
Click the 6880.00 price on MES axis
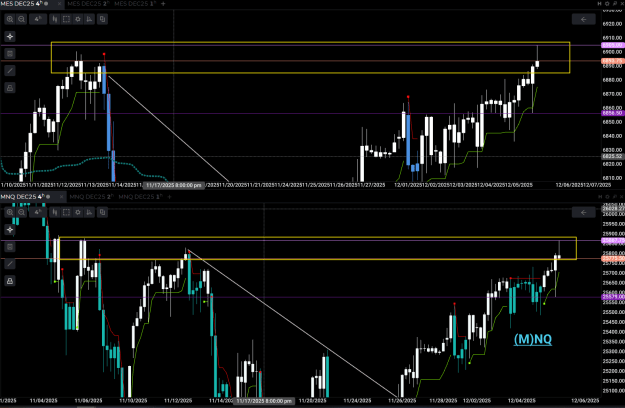[613, 80]
